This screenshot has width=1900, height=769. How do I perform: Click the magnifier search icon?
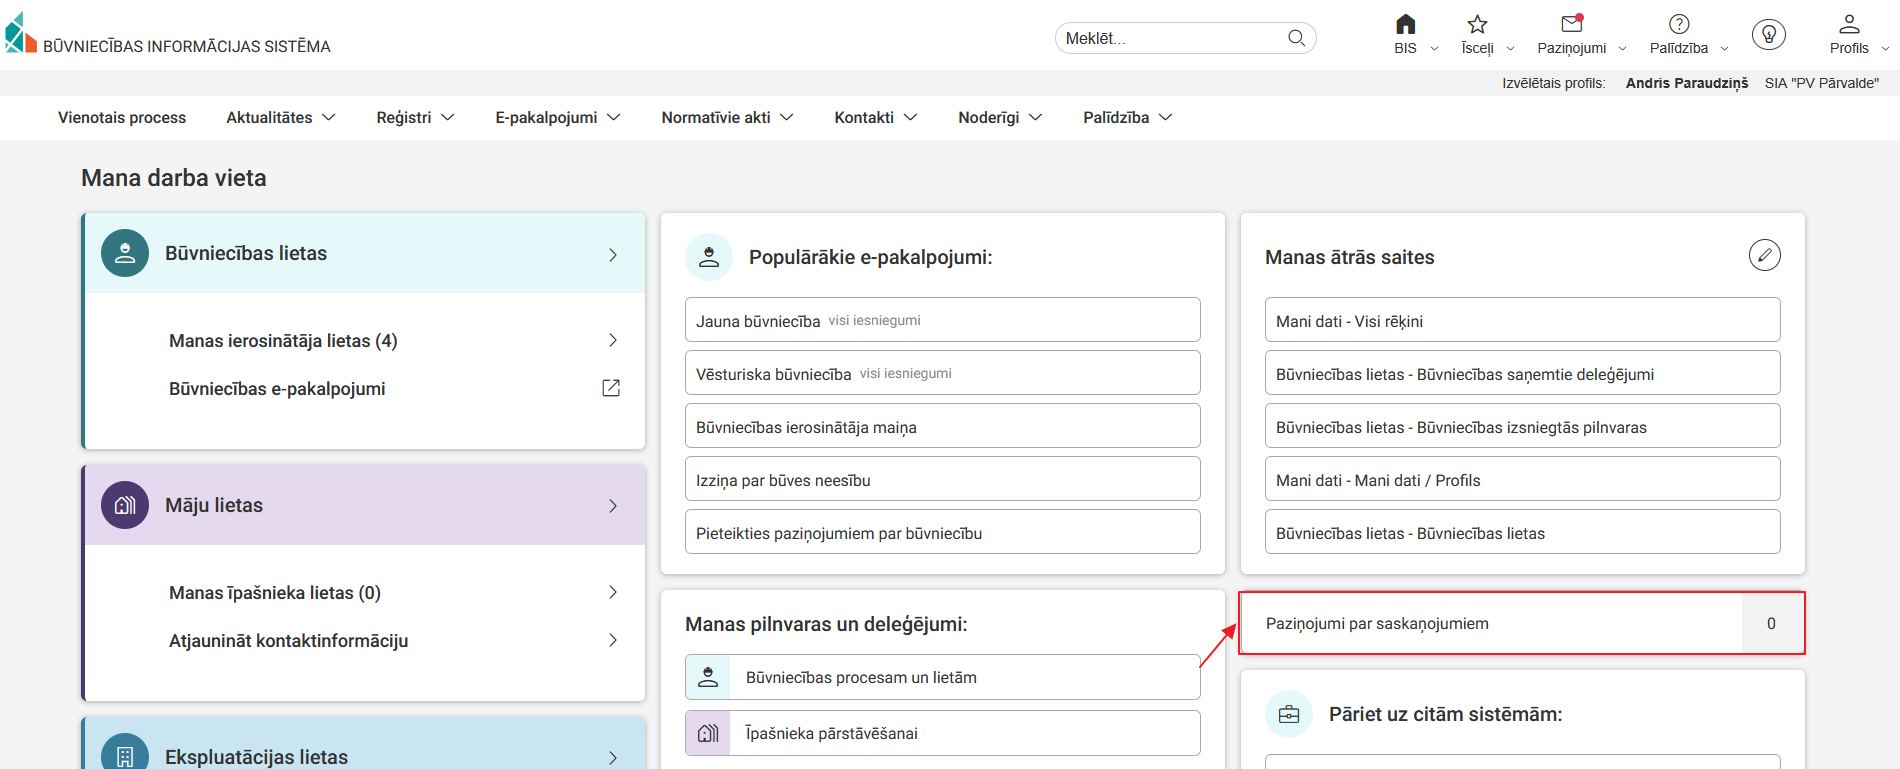[1296, 38]
